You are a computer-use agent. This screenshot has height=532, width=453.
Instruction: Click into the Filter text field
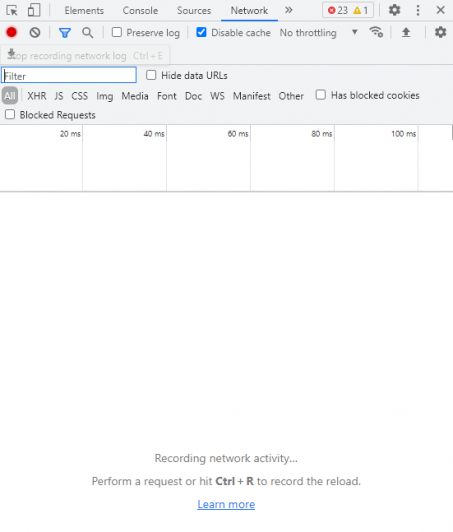coord(69,75)
